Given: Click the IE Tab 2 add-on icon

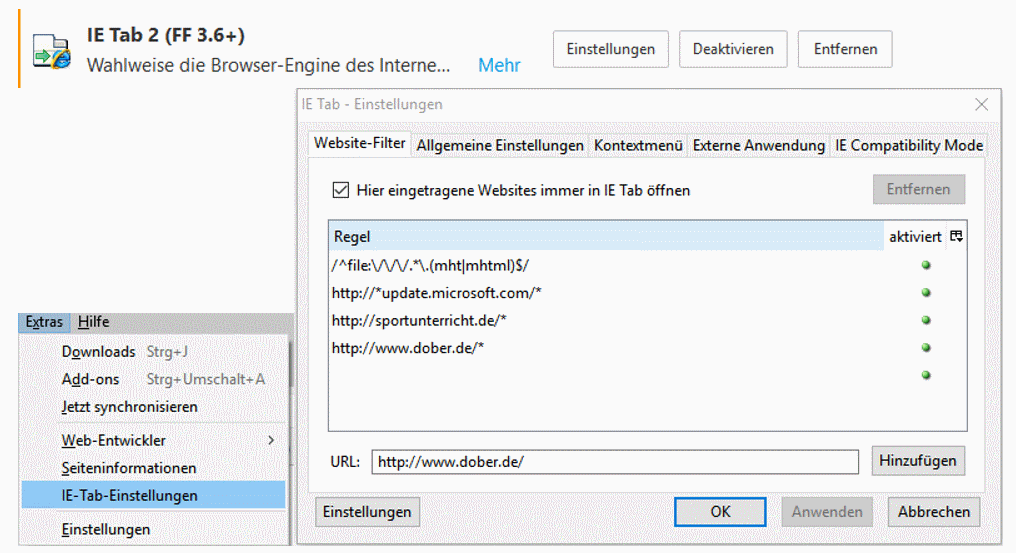Looking at the screenshot, I should pos(51,51).
